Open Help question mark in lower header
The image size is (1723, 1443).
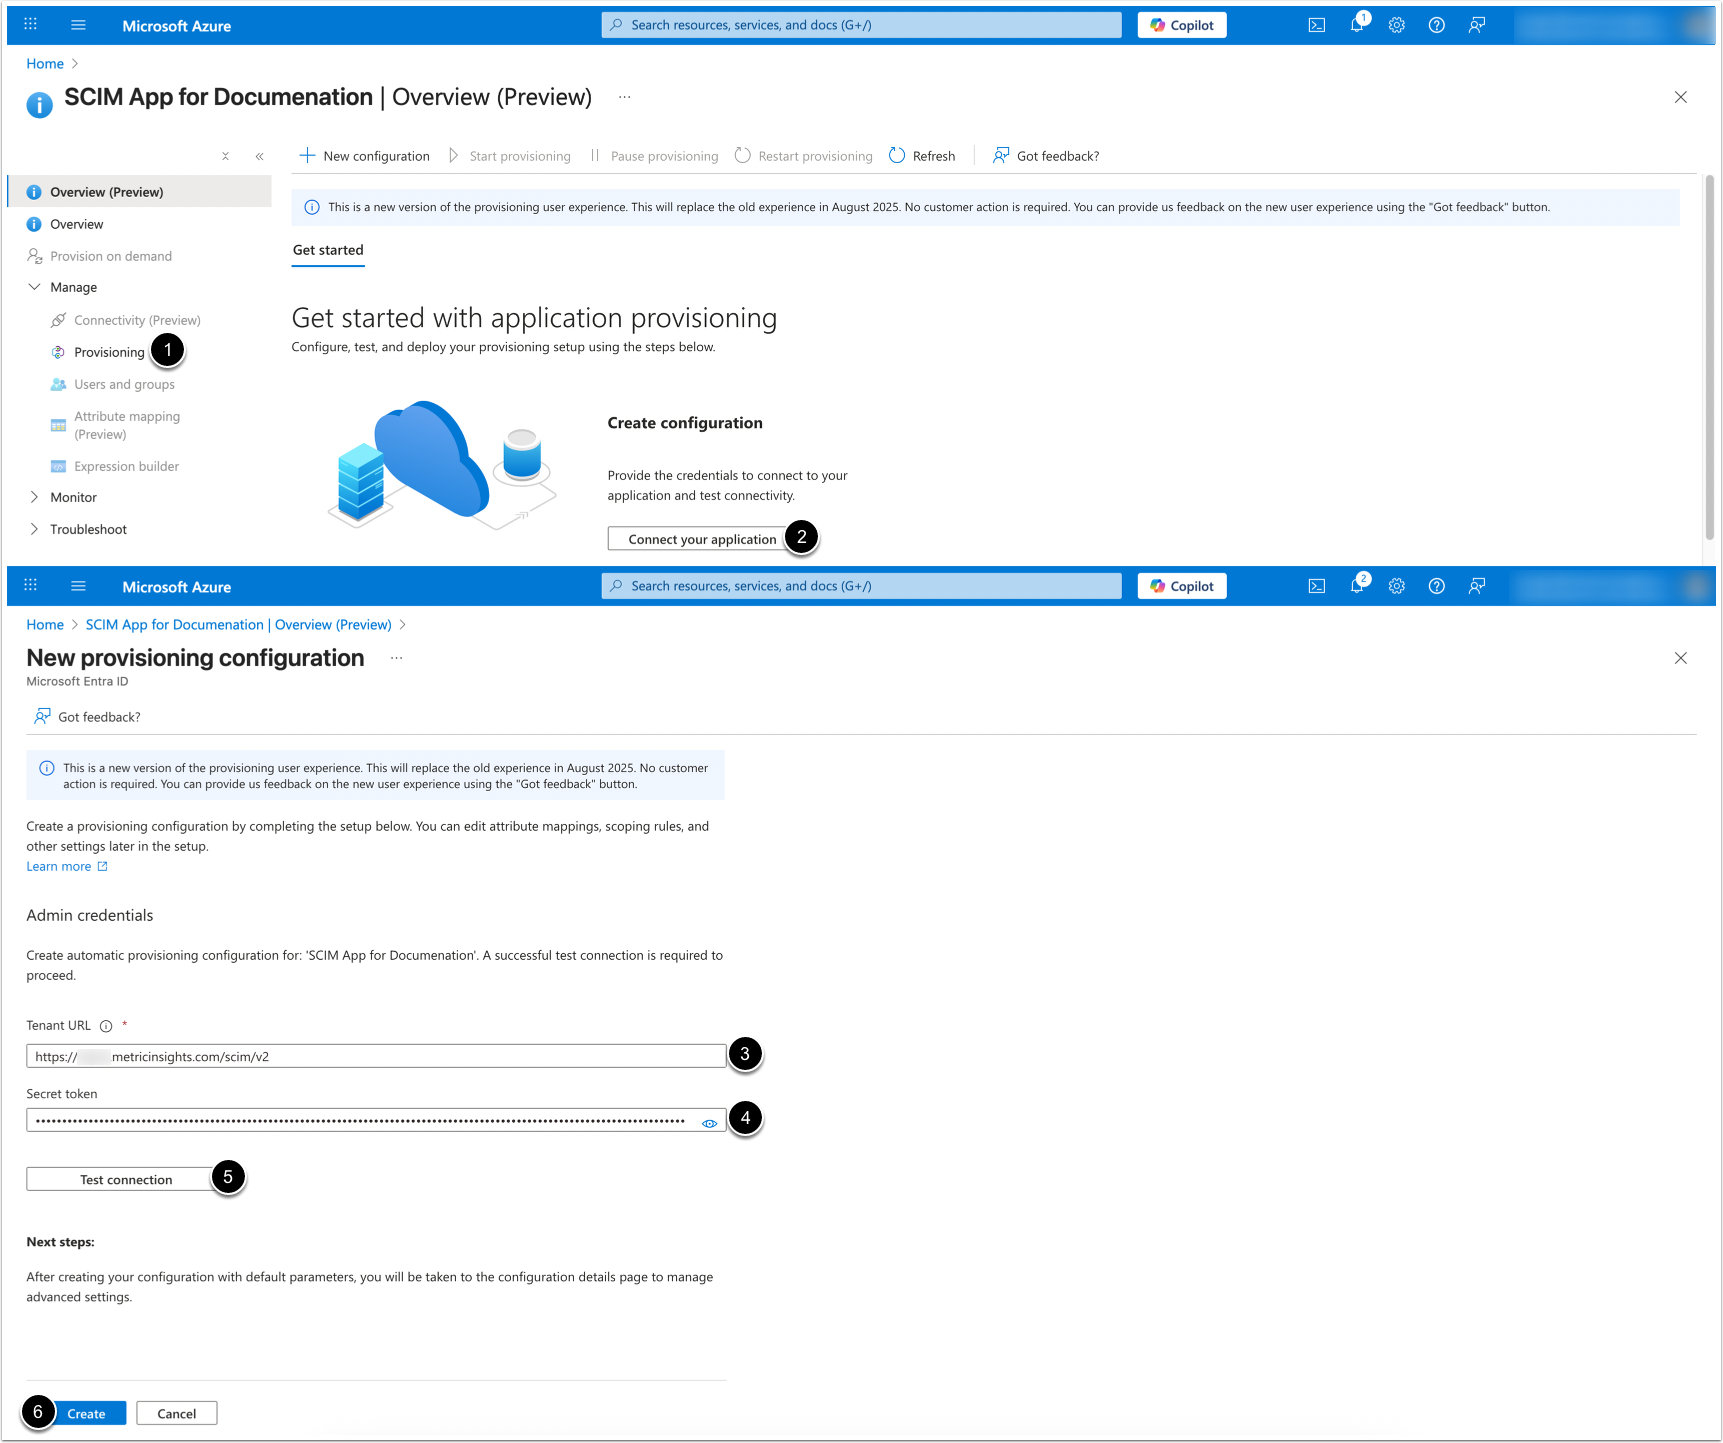(1437, 586)
